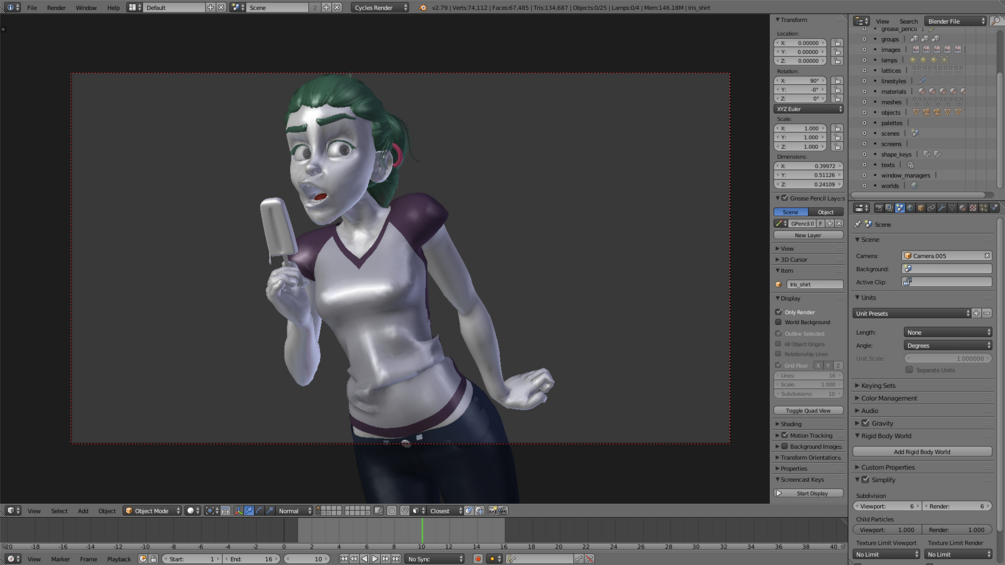
Task: Click the timeline ruler at frame 10
Action: tap(422, 546)
